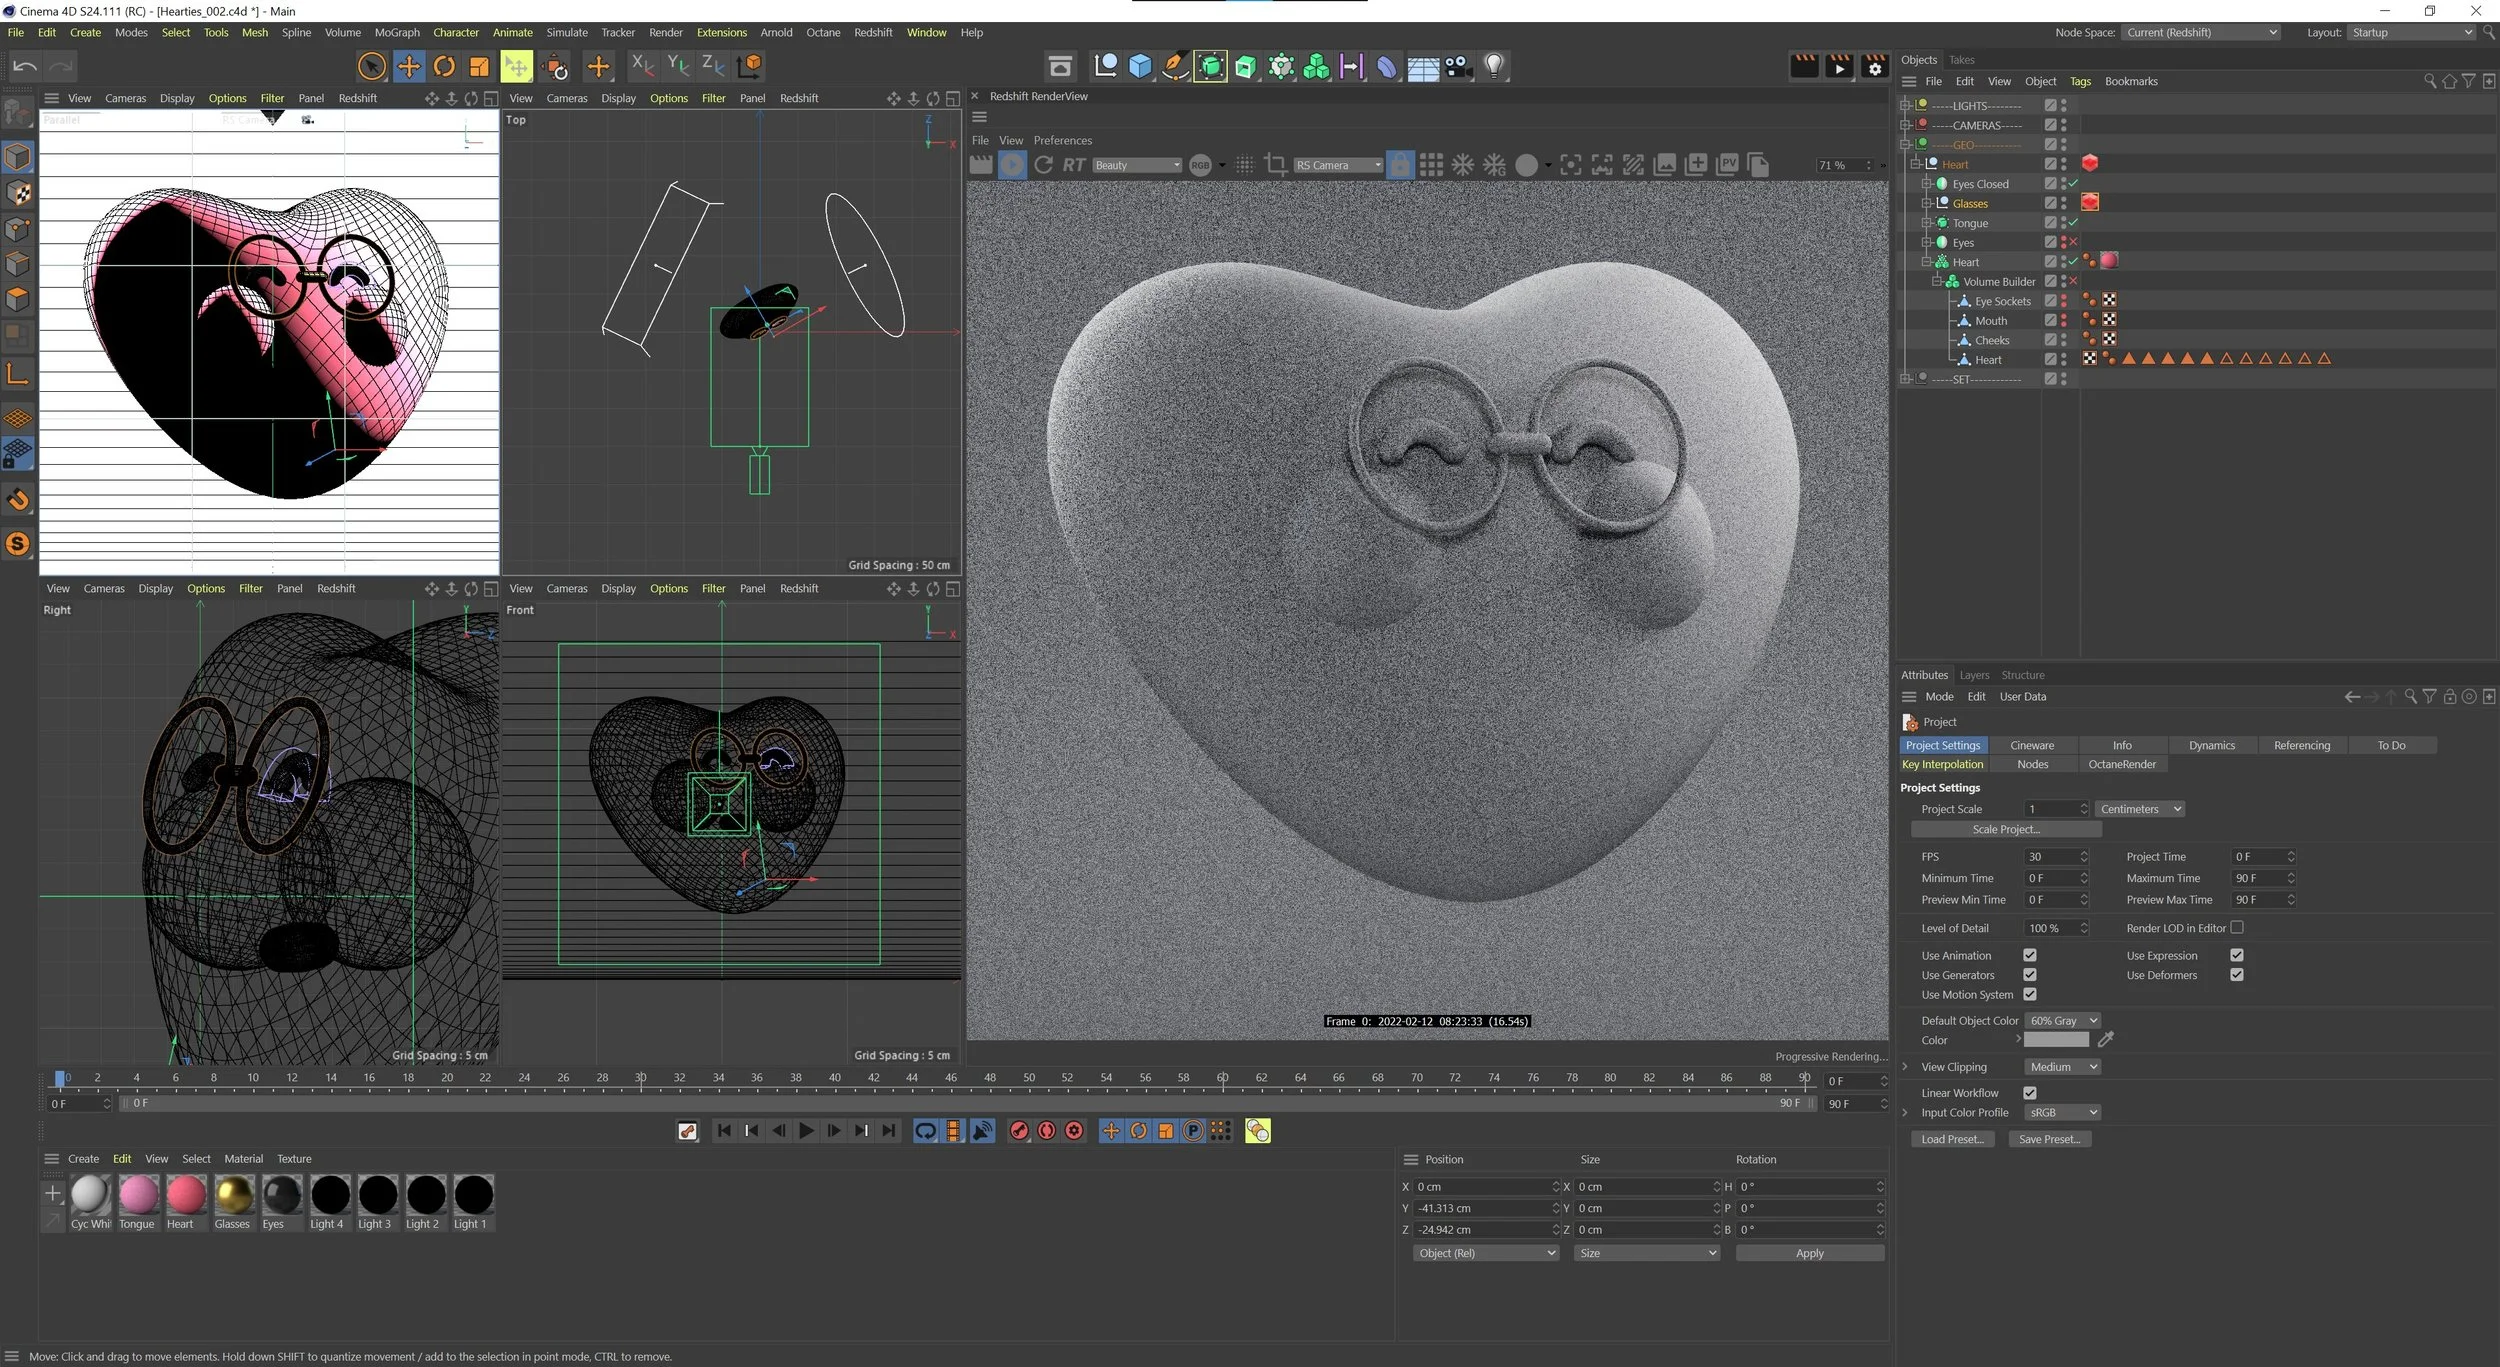Image resolution: width=2500 pixels, height=1367 pixels.
Task: Toggle the Use Animation checkbox
Action: click(2029, 955)
